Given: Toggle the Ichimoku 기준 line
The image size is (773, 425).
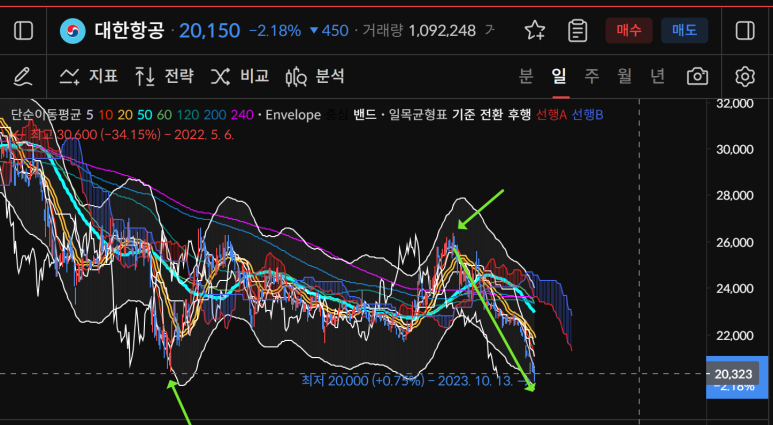Looking at the screenshot, I should (463, 115).
